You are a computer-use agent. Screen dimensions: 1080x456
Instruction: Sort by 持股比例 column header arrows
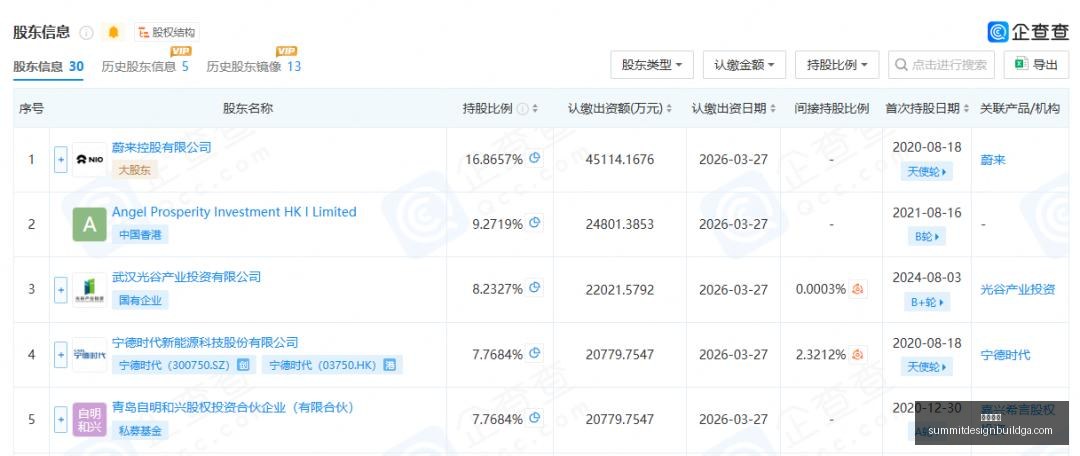click(535, 109)
